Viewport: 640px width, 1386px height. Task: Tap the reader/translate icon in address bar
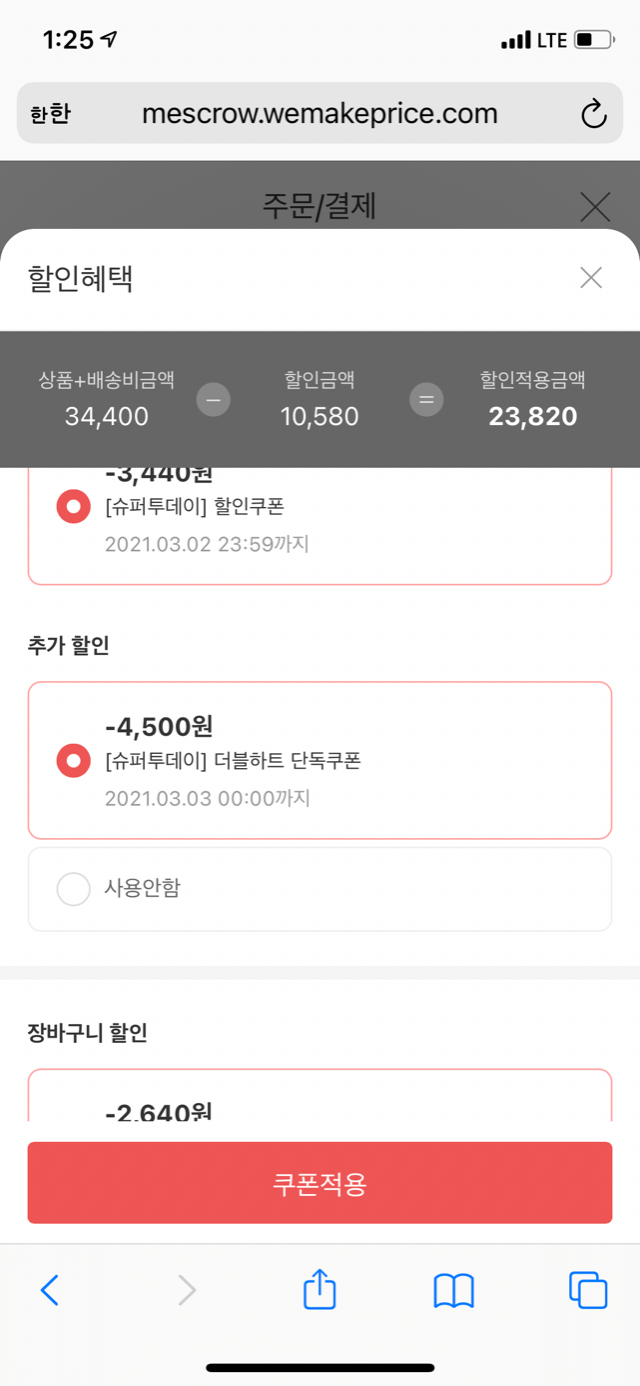50,114
